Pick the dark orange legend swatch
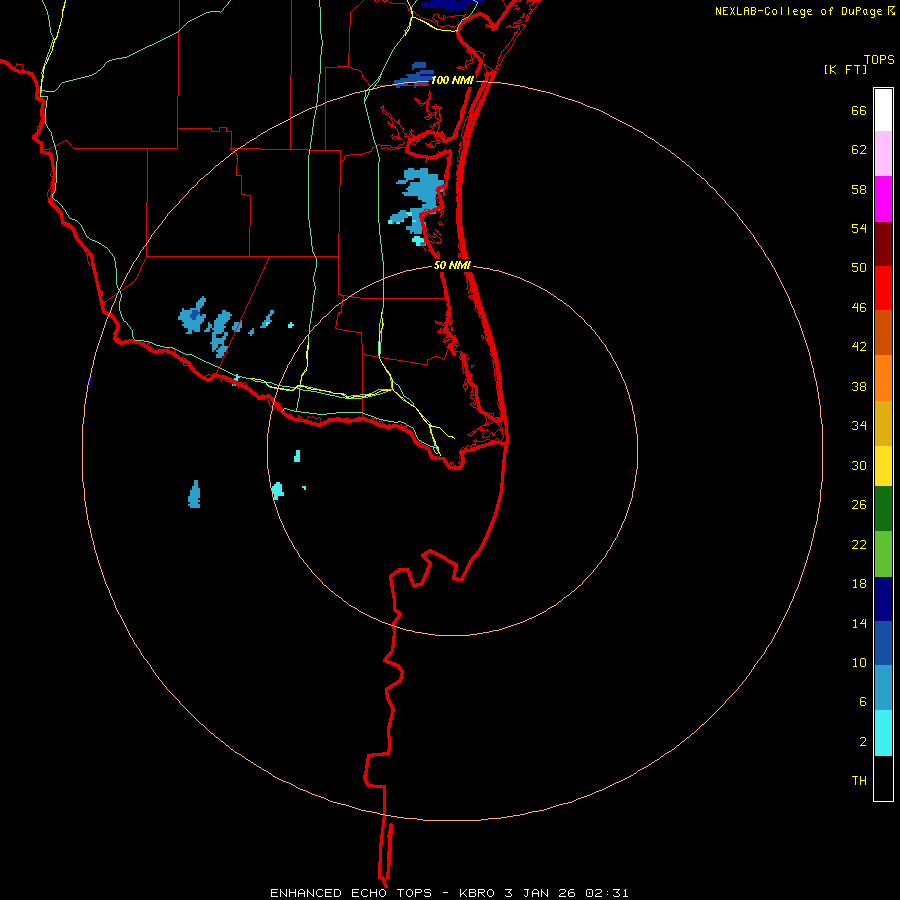This screenshot has height=900, width=900. click(x=883, y=332)
